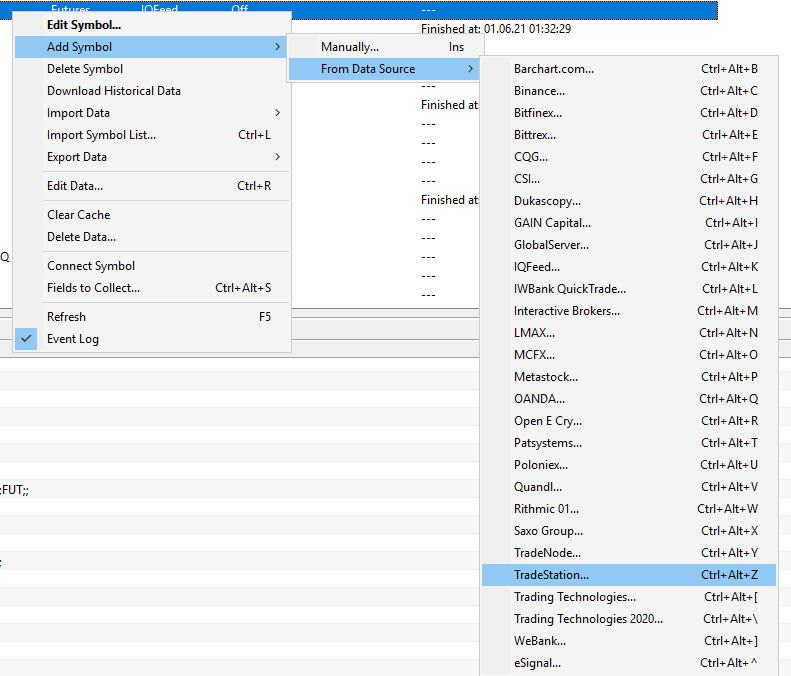Open the Import Data submenu

pos(151,113)
